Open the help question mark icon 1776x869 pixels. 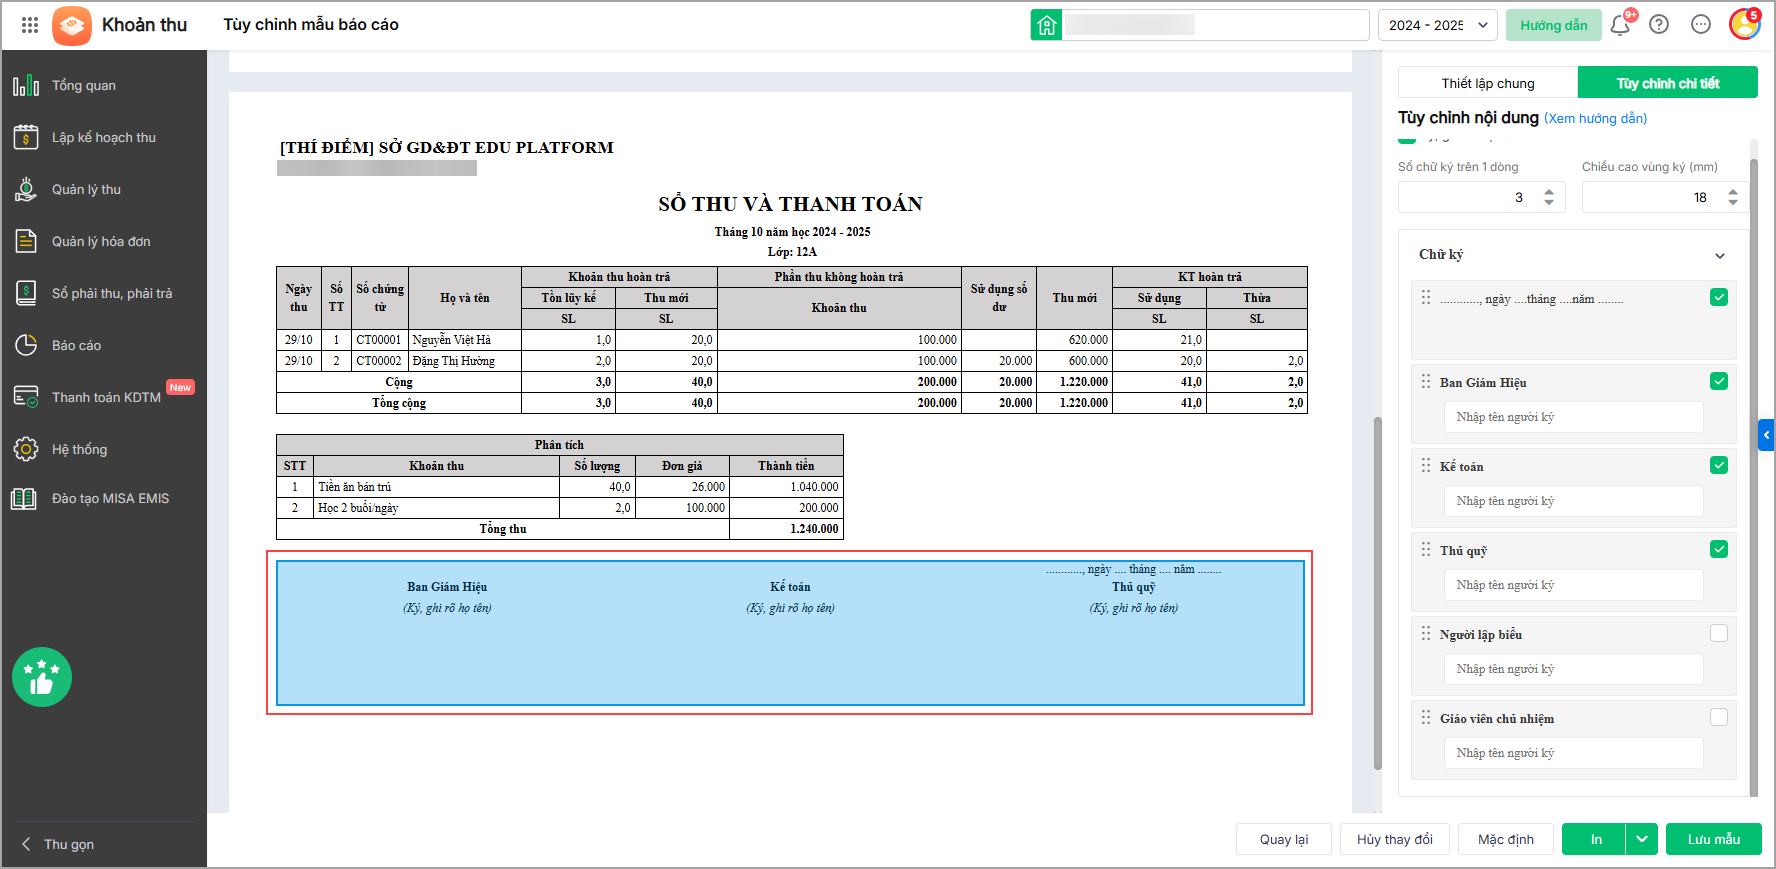[1659, 25]
